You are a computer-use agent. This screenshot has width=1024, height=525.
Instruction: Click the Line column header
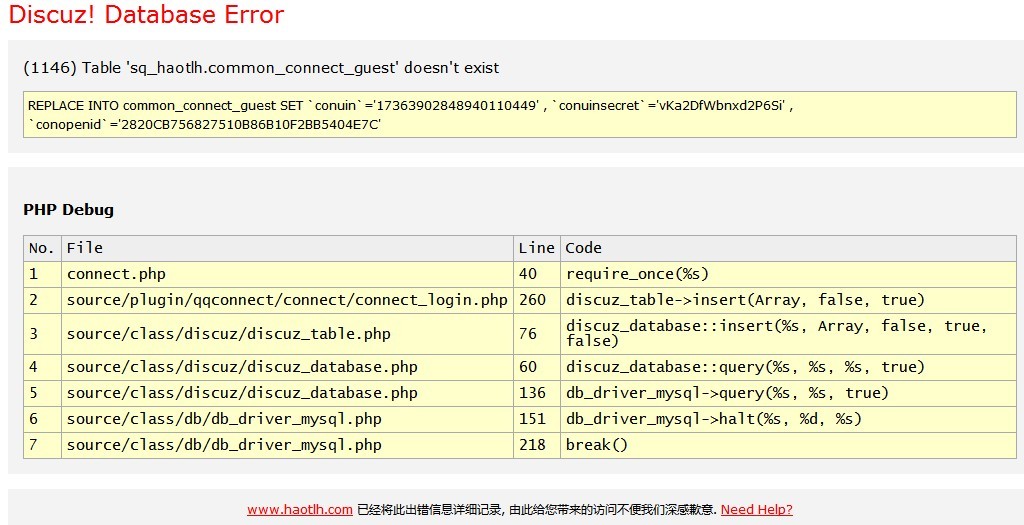tap(536, 248)
